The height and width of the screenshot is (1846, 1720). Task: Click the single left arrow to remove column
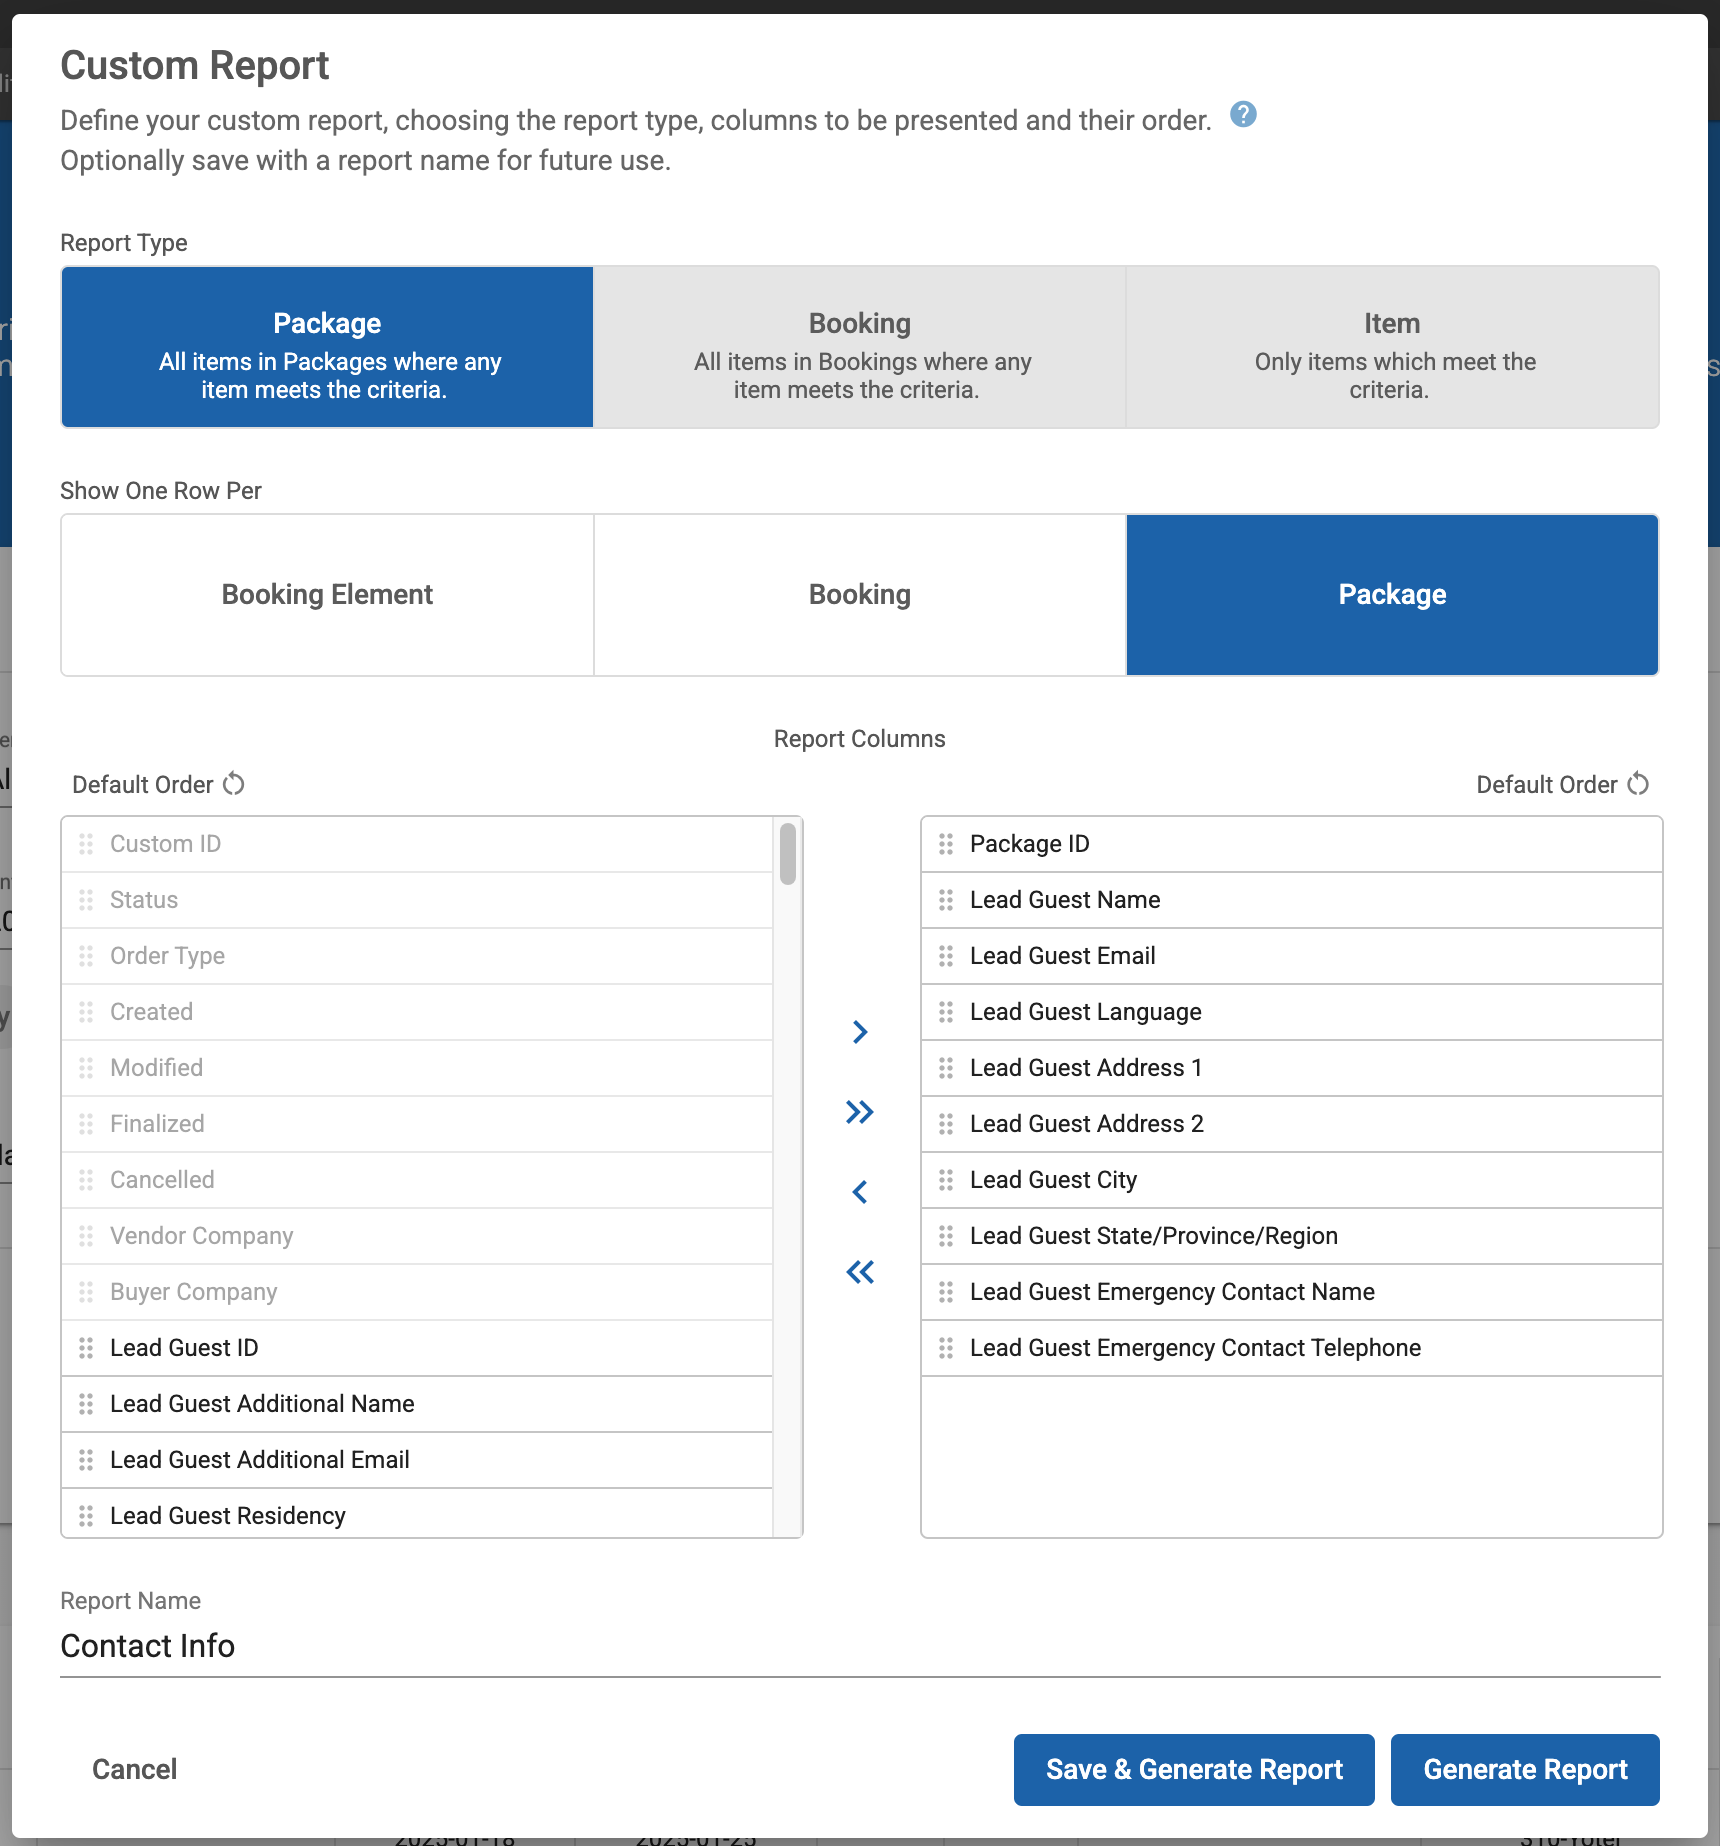pos(859,1192)
